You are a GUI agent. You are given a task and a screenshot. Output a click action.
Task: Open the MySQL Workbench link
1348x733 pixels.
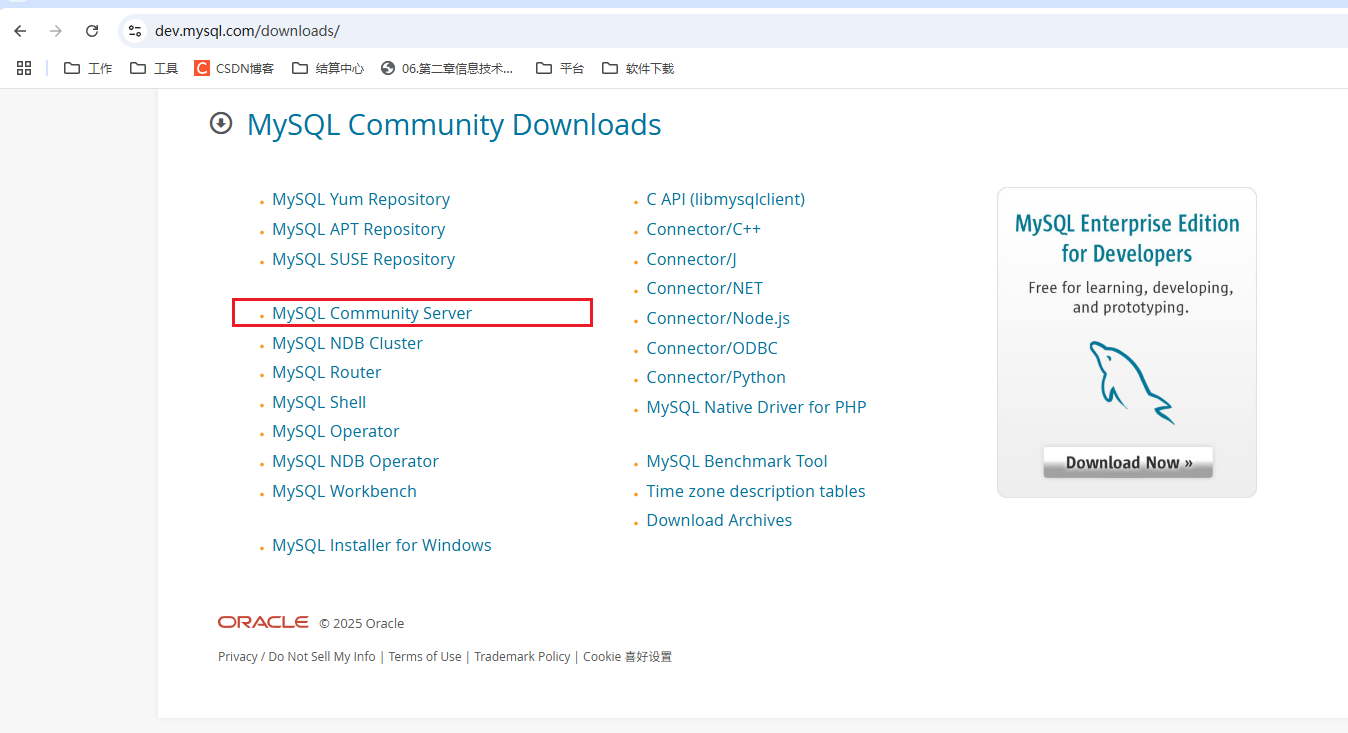coord(344,490)
